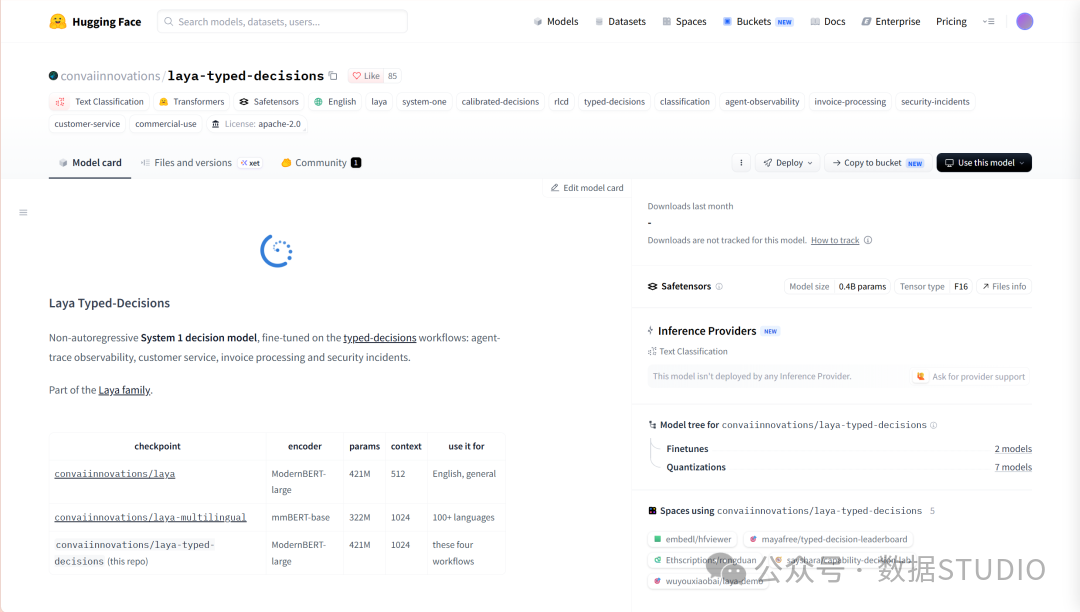Screen dimensions: 1080x612
Task: Open the 85 likes count
Action: [393, 76]
